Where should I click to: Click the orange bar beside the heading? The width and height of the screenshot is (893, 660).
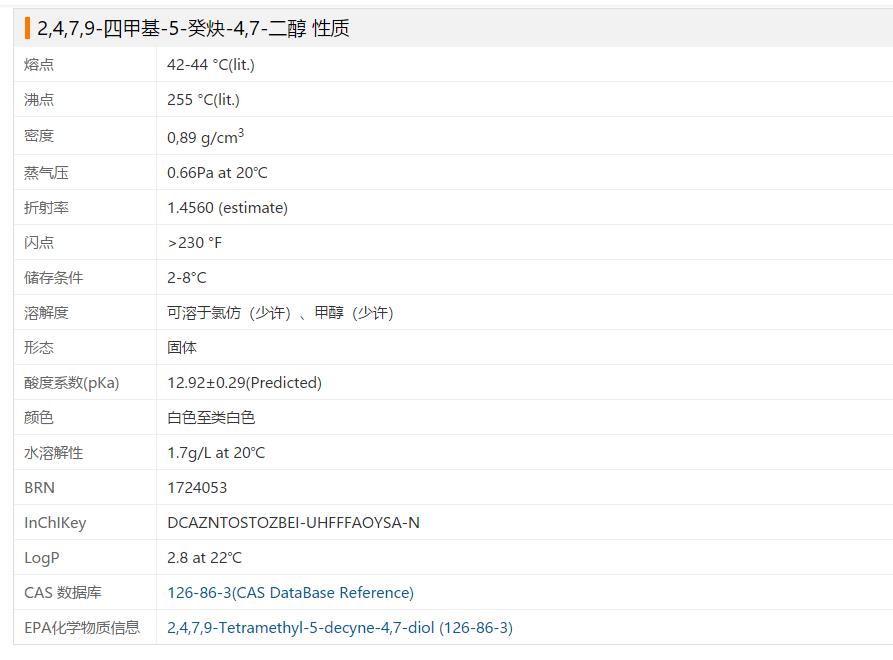[27, 29]
